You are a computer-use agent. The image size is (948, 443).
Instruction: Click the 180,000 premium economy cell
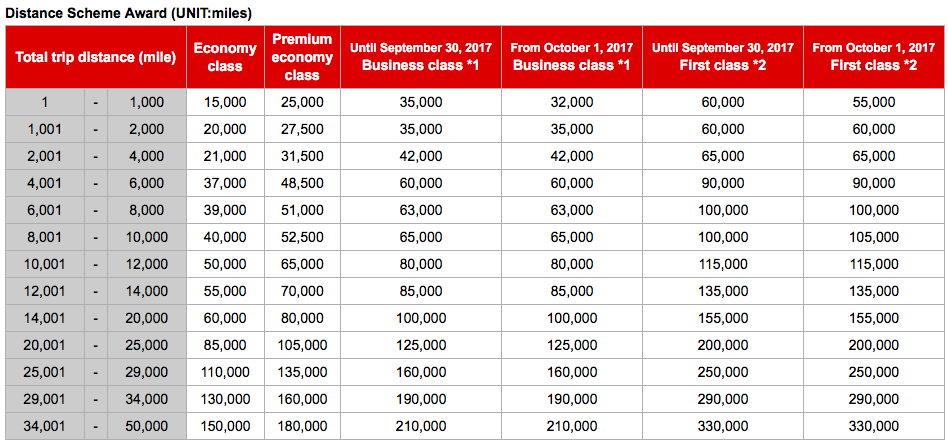point(302,426)
